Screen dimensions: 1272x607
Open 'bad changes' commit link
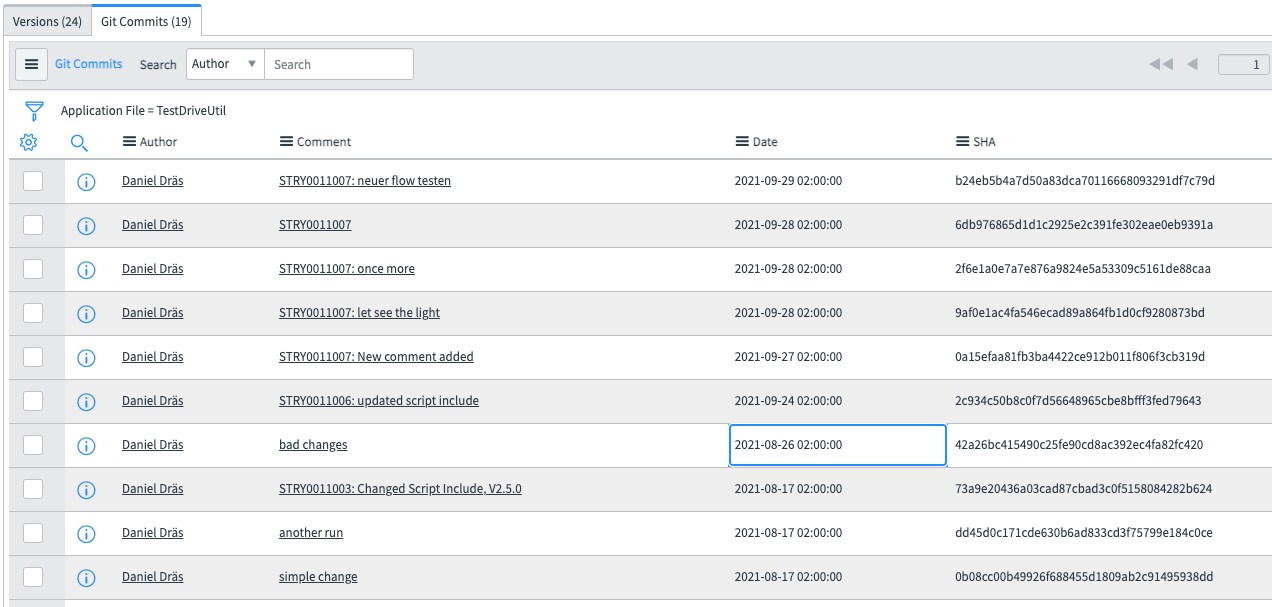click(x=313, y=445)
